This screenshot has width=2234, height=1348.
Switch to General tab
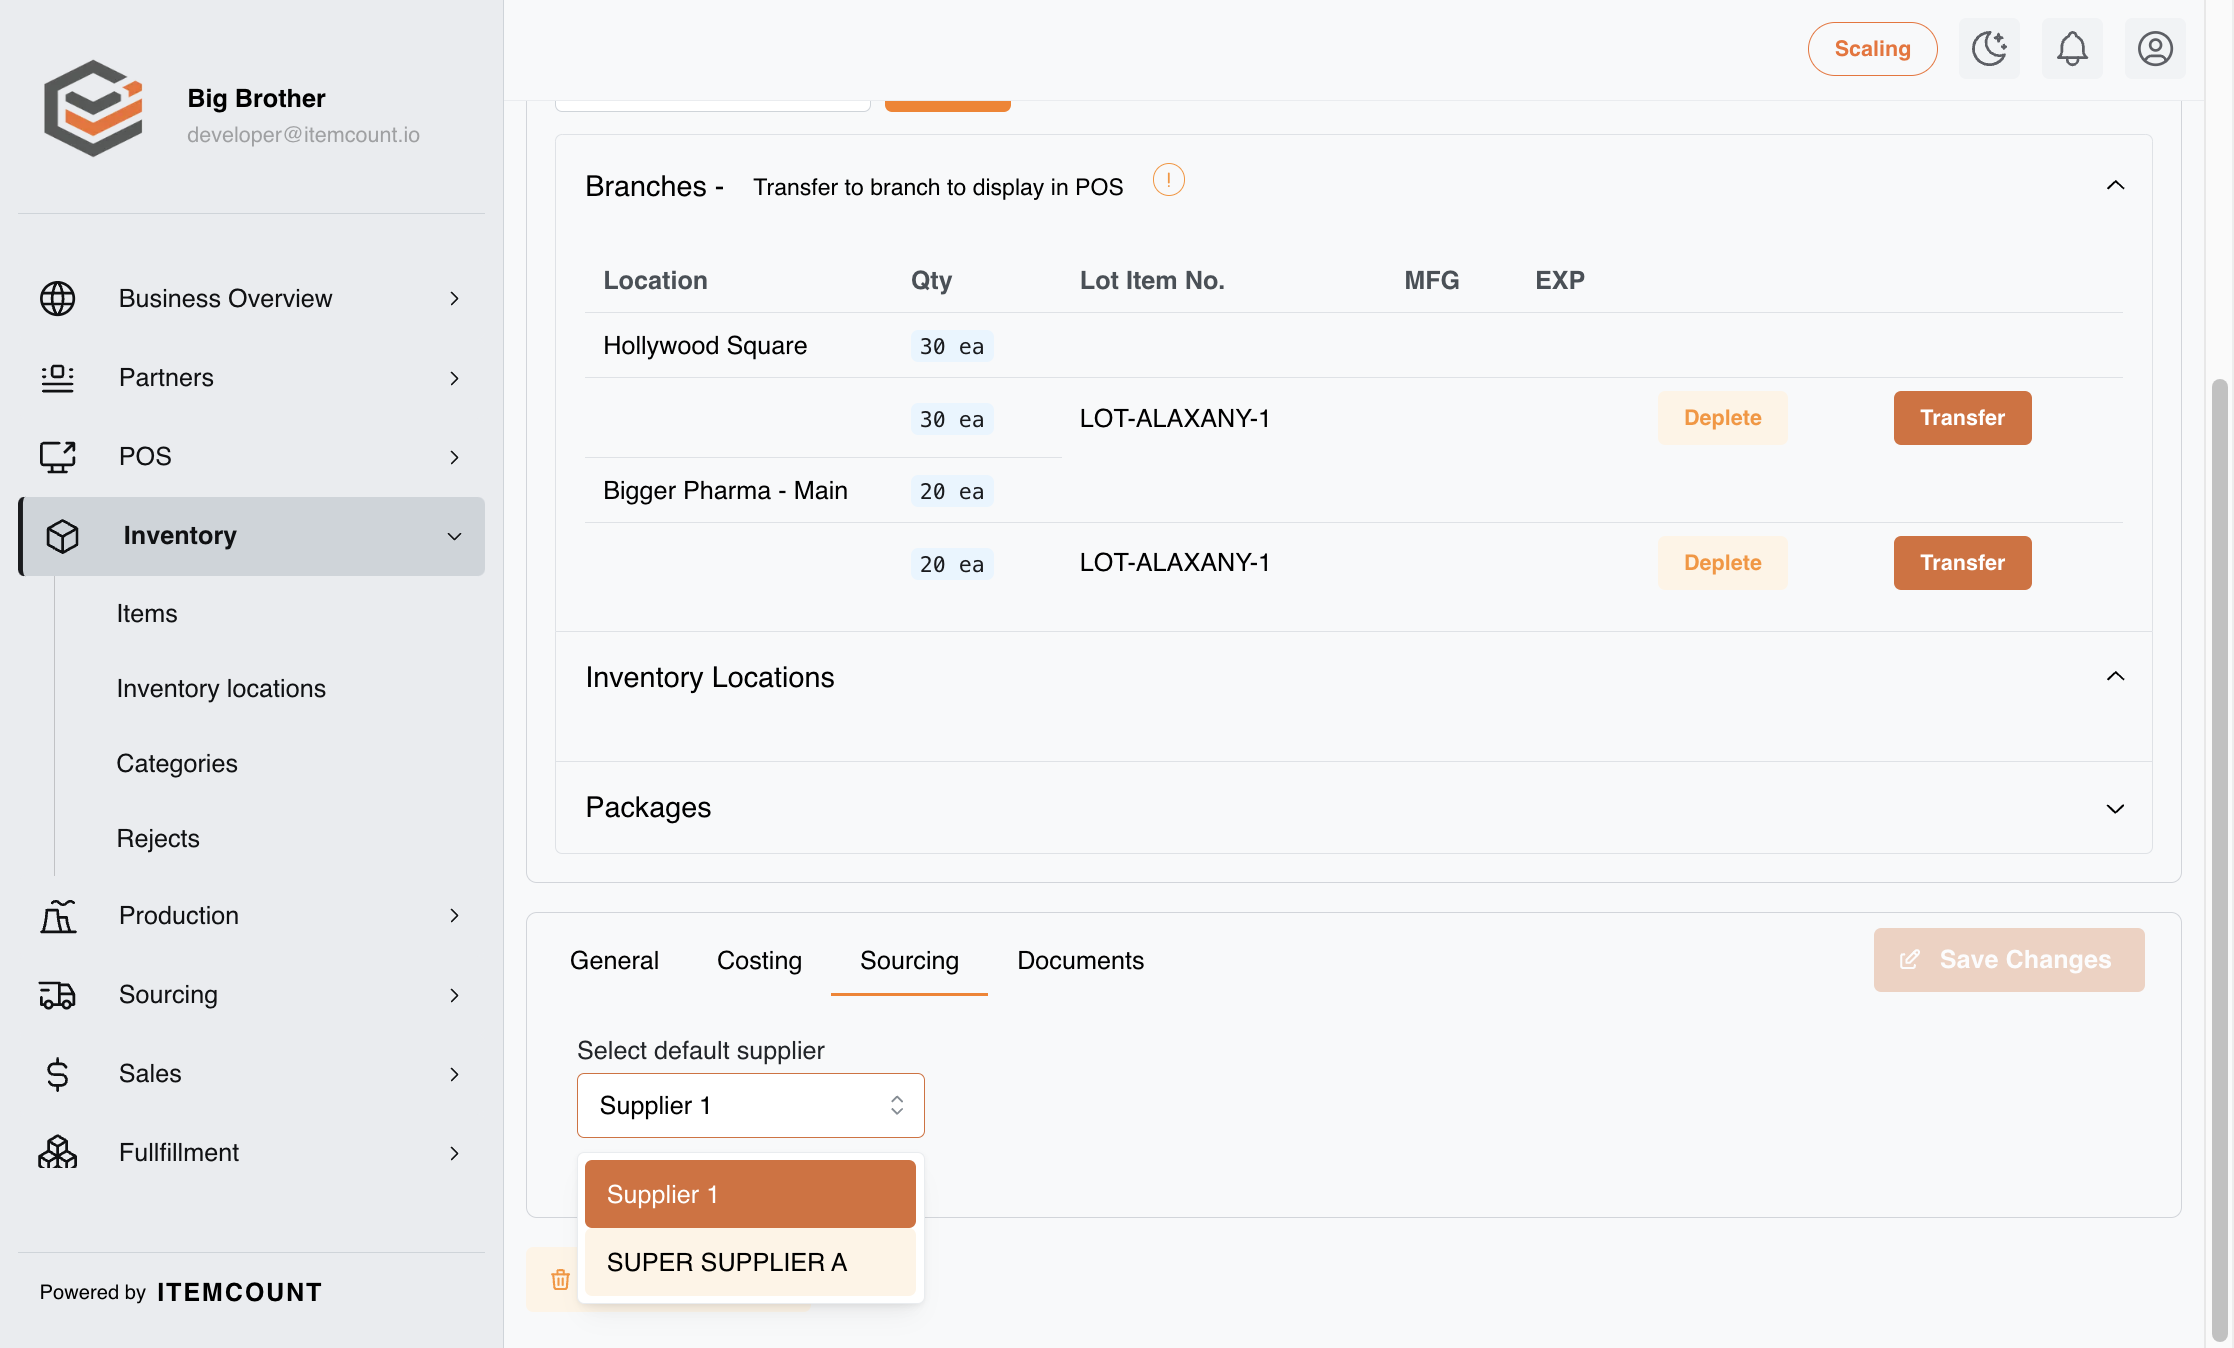point(614,960)
